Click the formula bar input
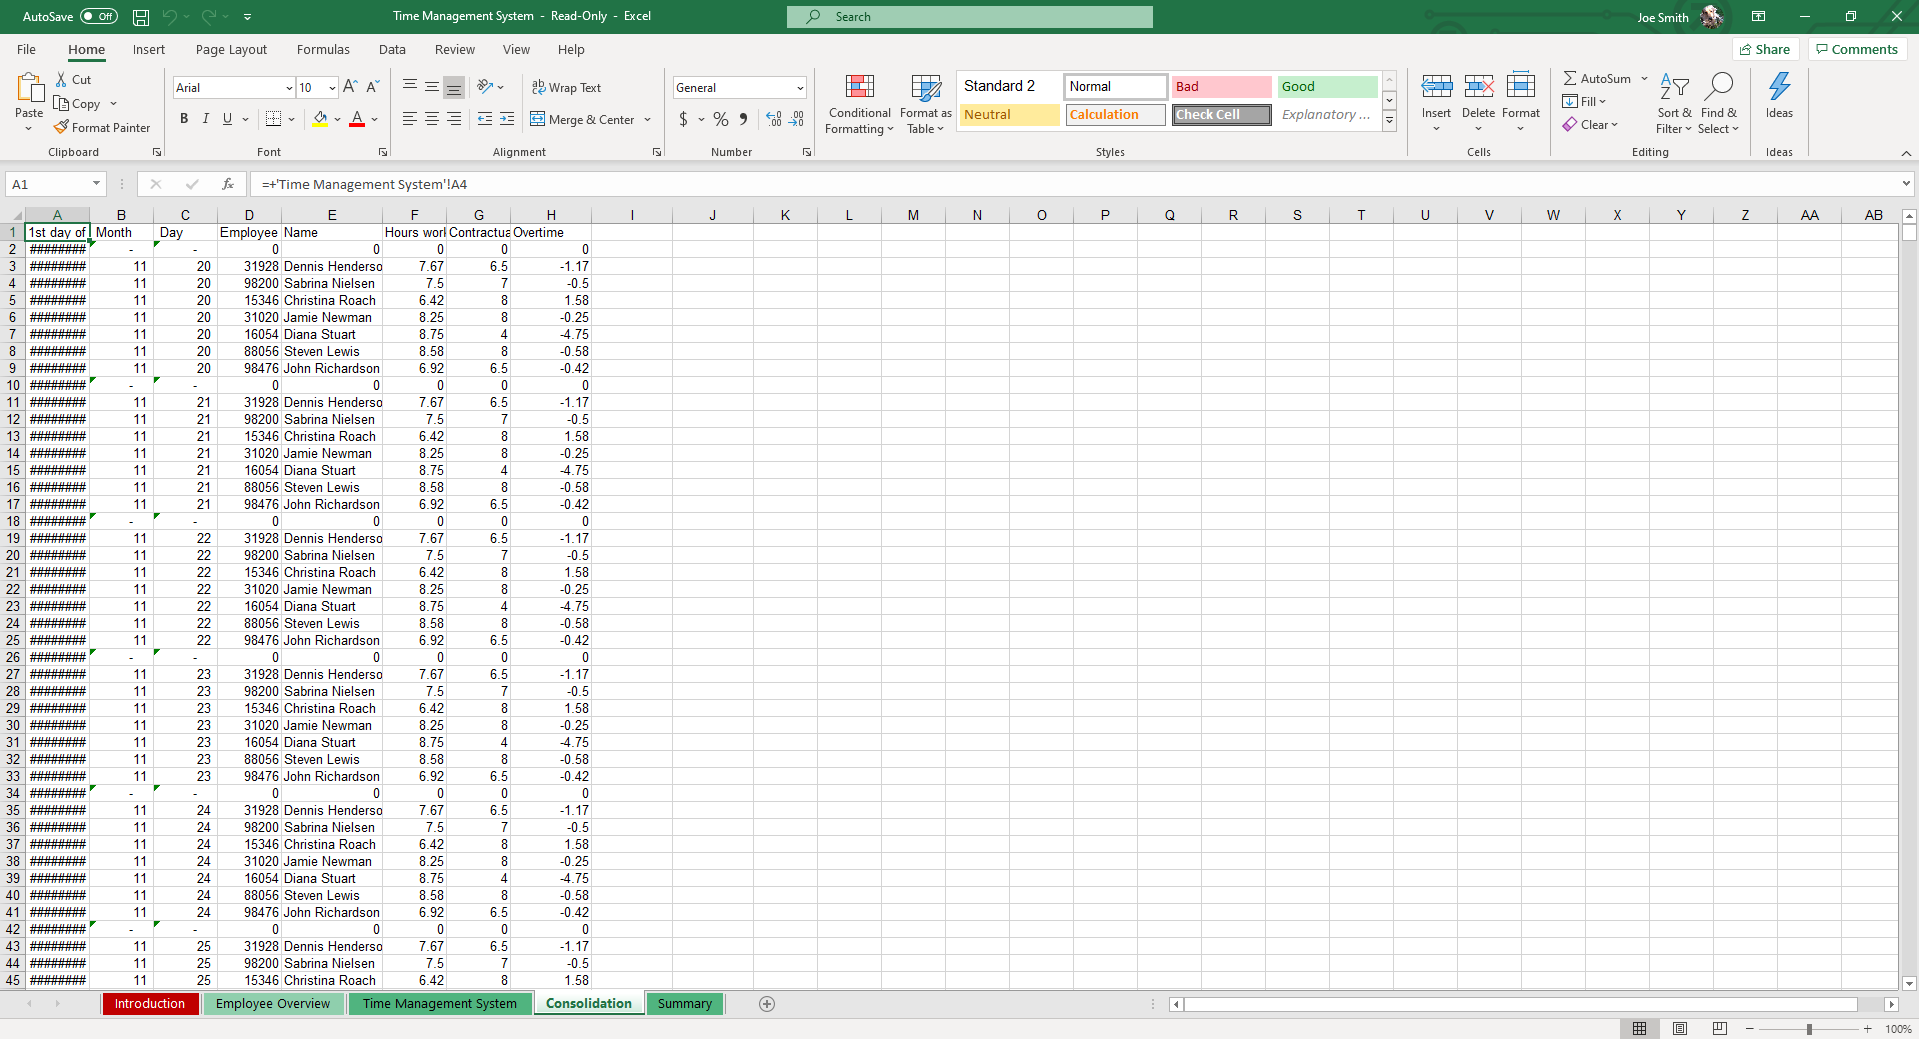This screenshot has height=1039, width=1919. click(x=1073, y=184)
